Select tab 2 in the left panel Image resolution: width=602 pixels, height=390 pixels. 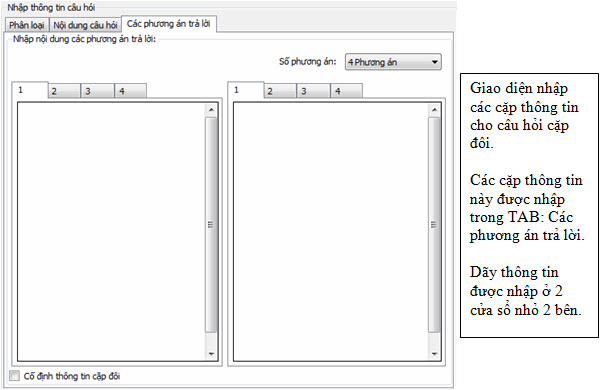click(x=64, y=91)
